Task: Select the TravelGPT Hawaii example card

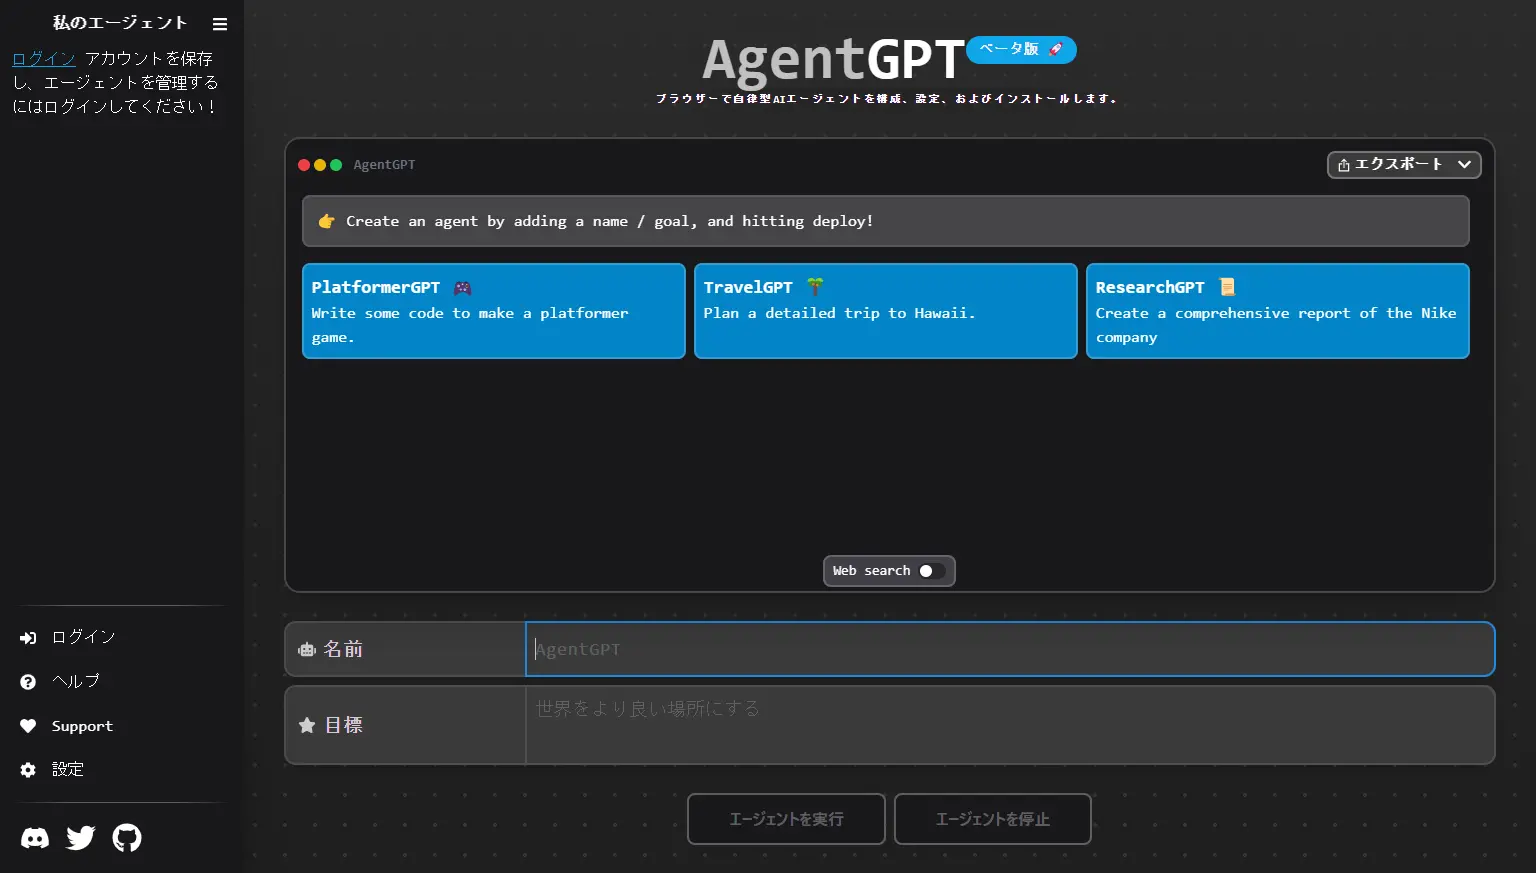Action: click(x=884, y=311)
